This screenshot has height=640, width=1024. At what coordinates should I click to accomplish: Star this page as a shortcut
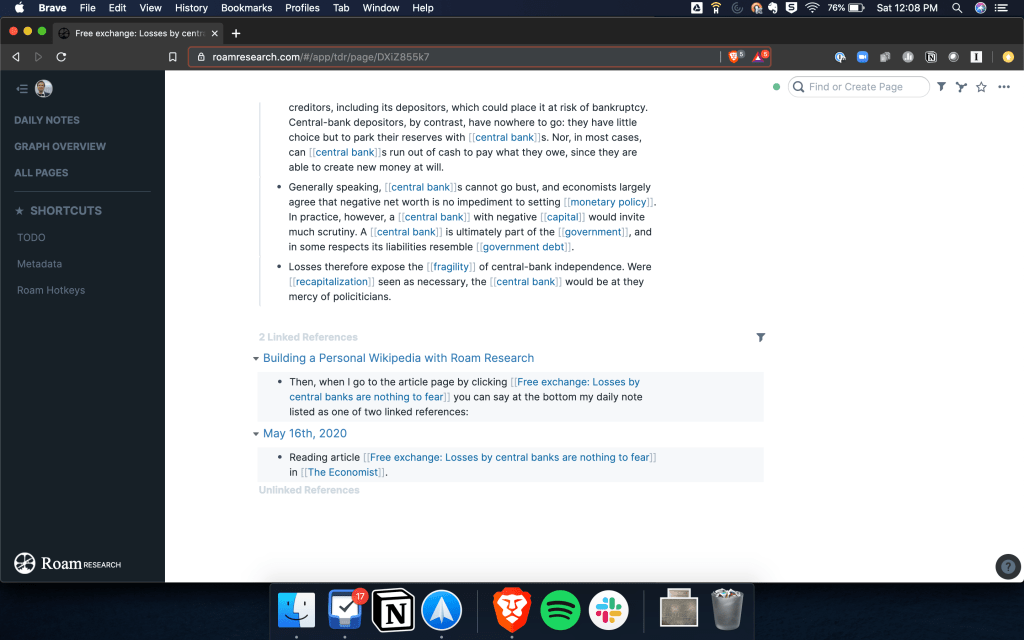(981, 87)
